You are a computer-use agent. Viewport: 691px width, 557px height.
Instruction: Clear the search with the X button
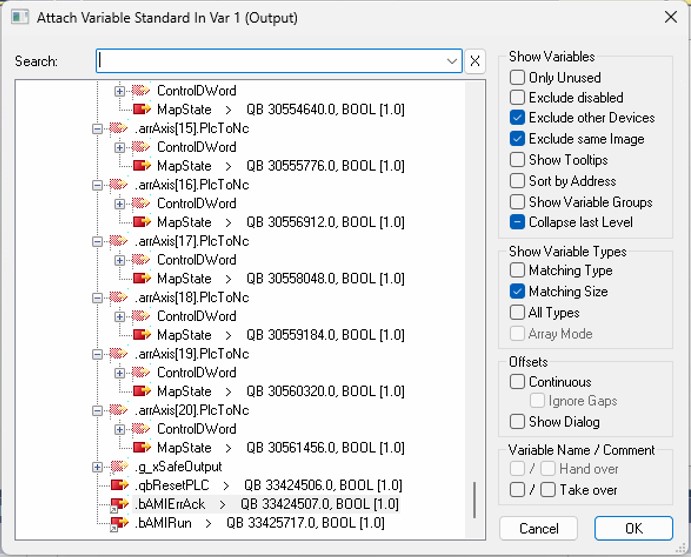pyautogui.click(x=475, y=61)
